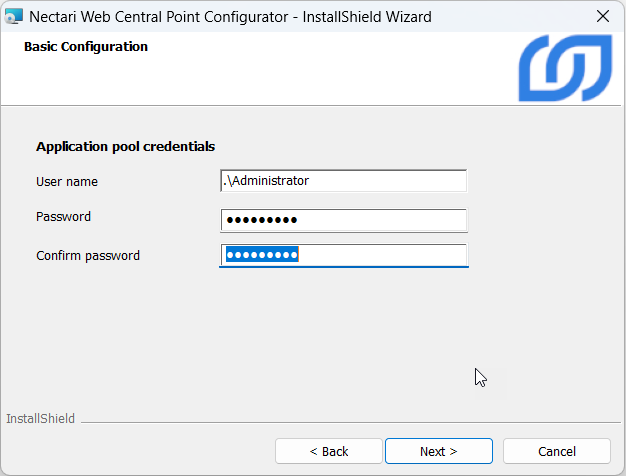
Task: Select the Confirm password input field
Action: click(343, 255)
